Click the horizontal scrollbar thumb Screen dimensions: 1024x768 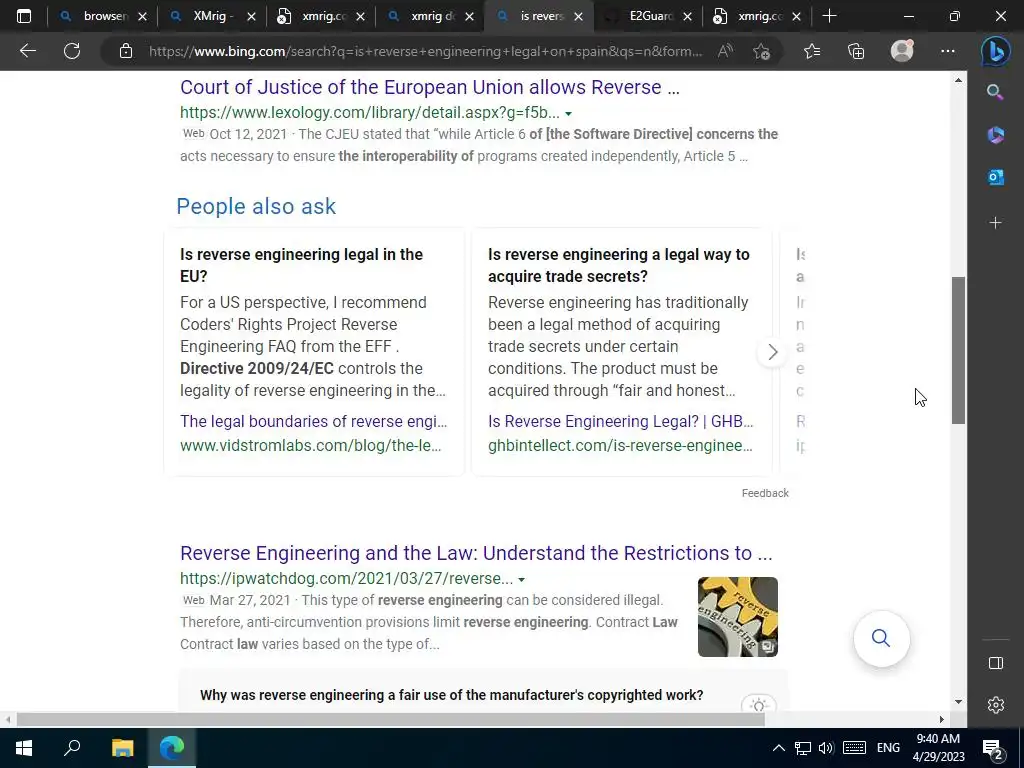click(391, 720)
